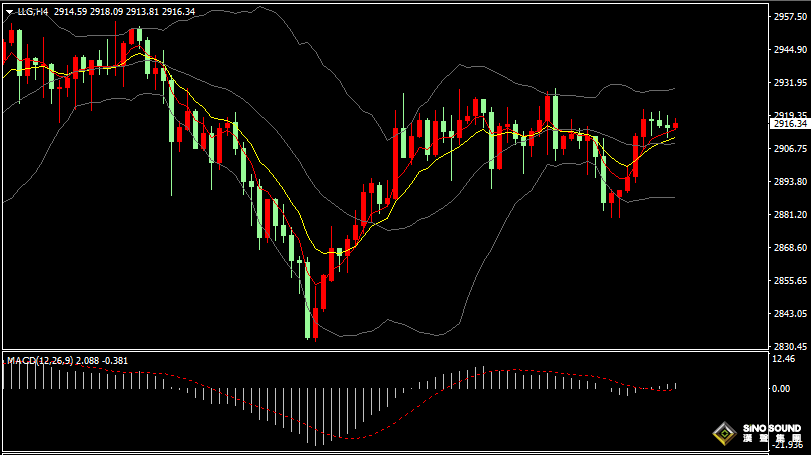Click the 2944.90 price axis label
The width and height of the screenshot is (811, 455).
tap(790, 50)
